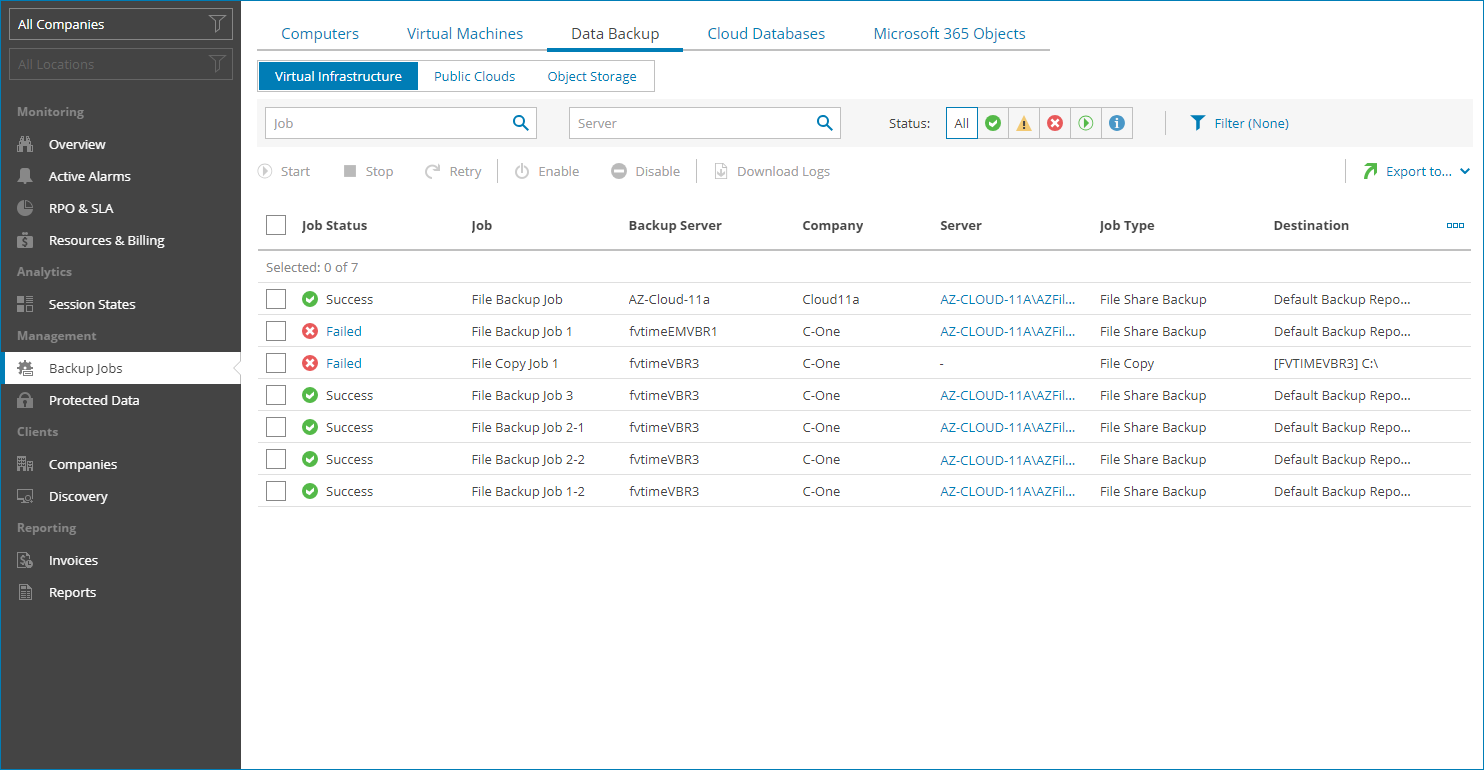Filter jobs by Success status icon

click(993, 122)
